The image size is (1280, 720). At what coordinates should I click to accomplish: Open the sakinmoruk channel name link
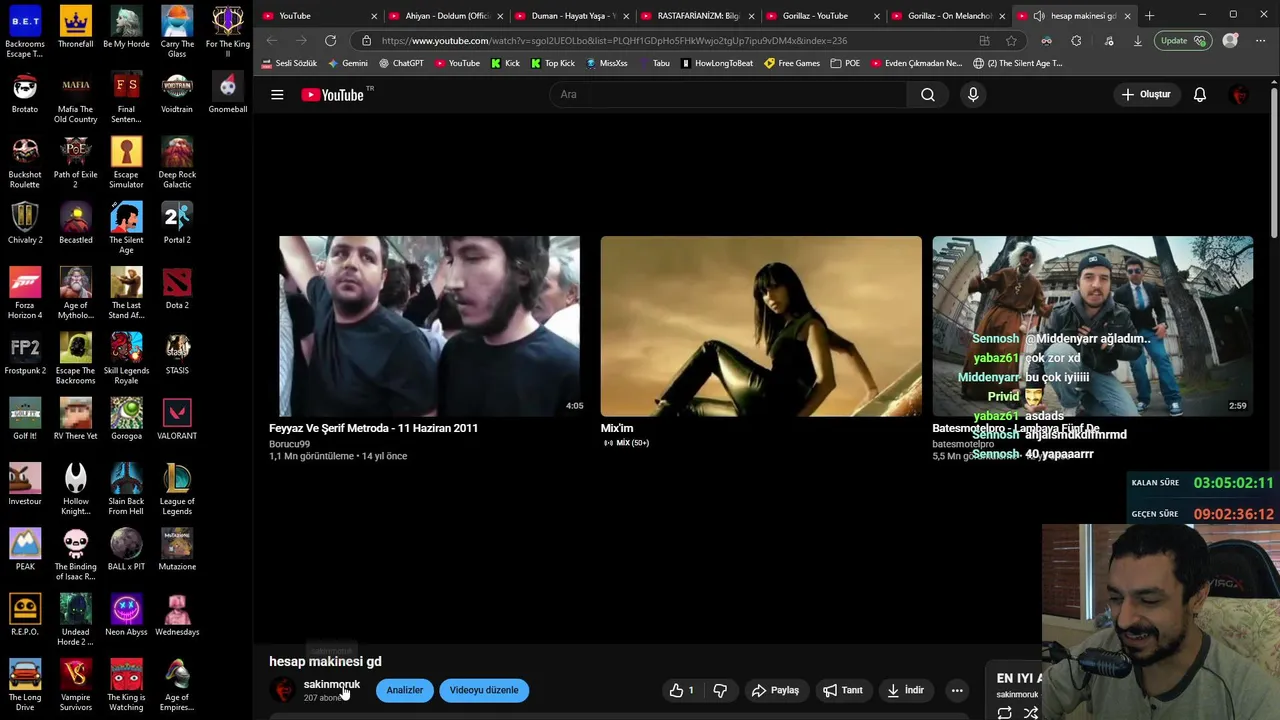[x=331, y=685]
